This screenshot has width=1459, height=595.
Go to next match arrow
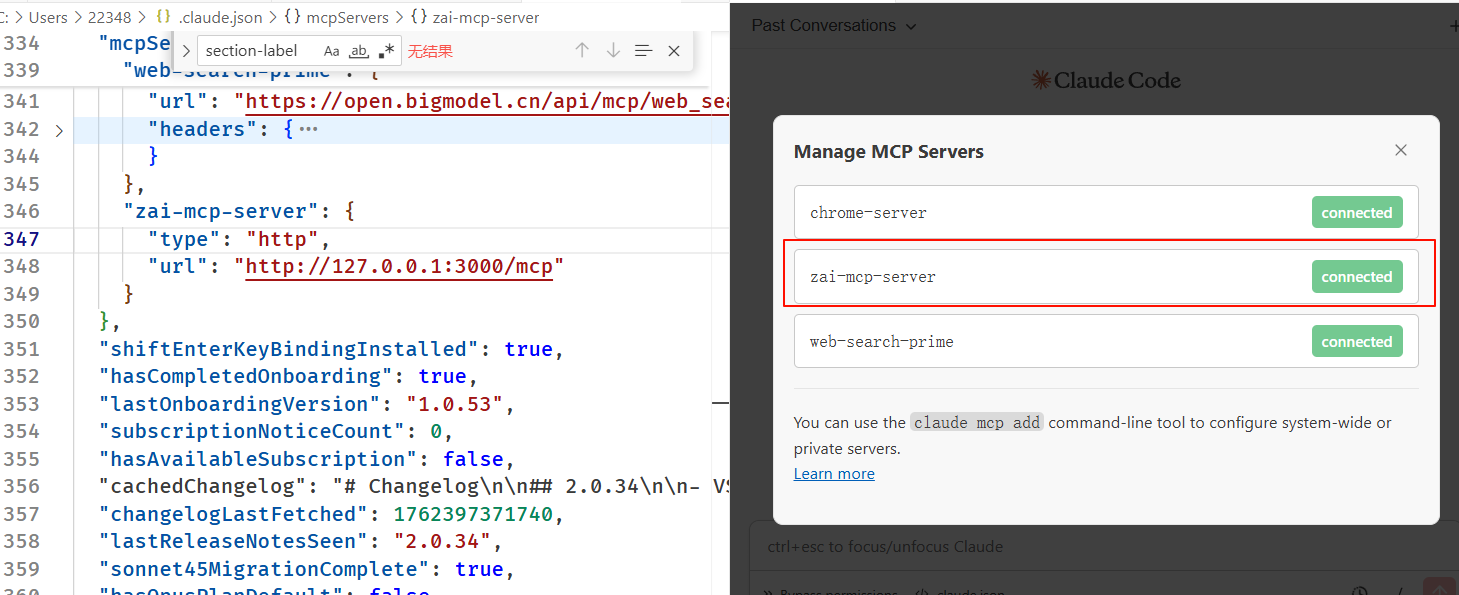[x=613, y=51]
